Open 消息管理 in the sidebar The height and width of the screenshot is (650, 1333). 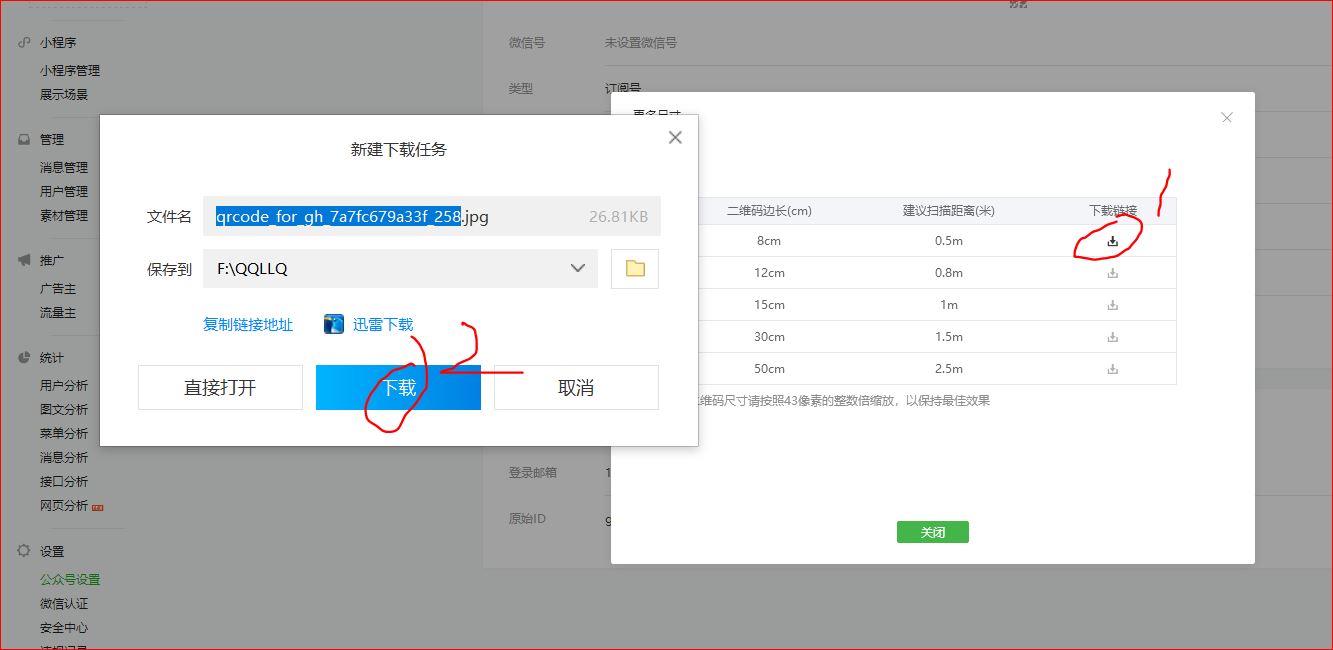[64, 167]
